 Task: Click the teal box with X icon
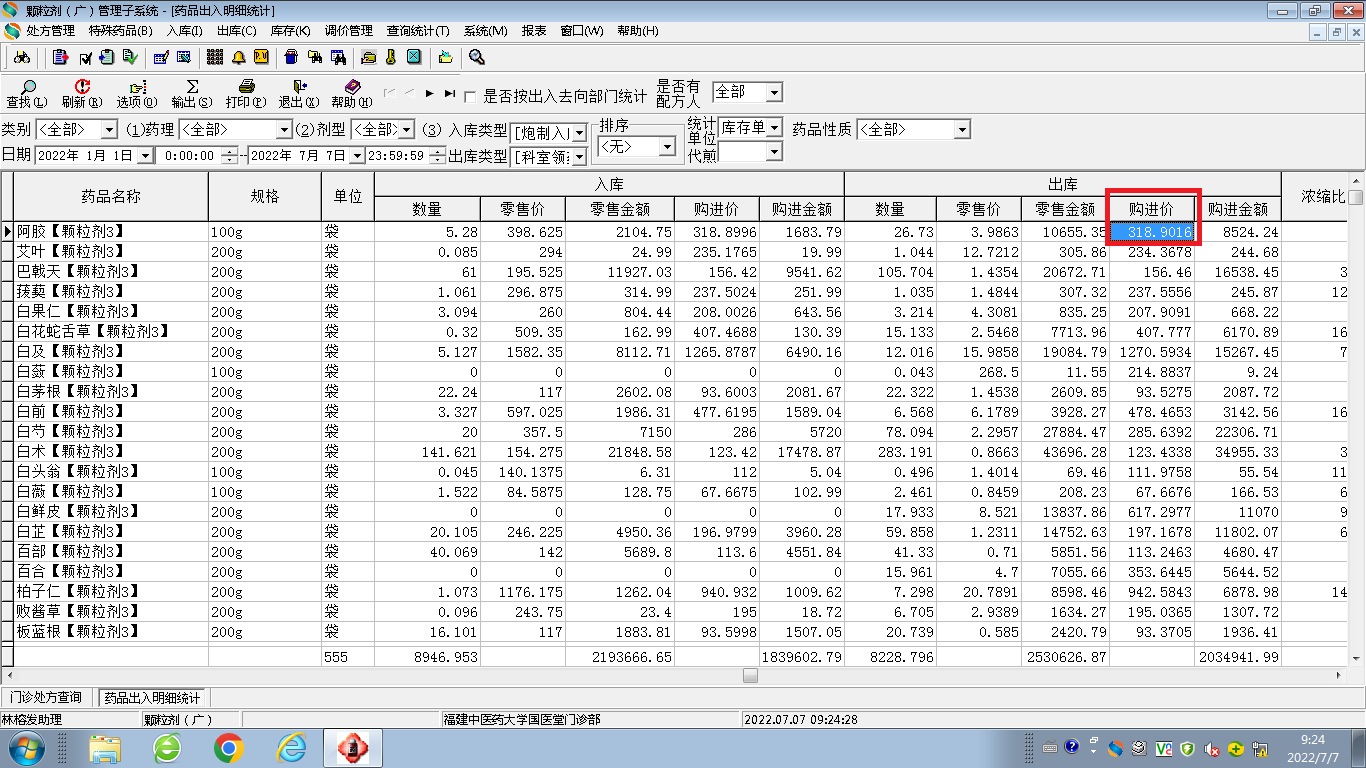click(x=414, y=57)
